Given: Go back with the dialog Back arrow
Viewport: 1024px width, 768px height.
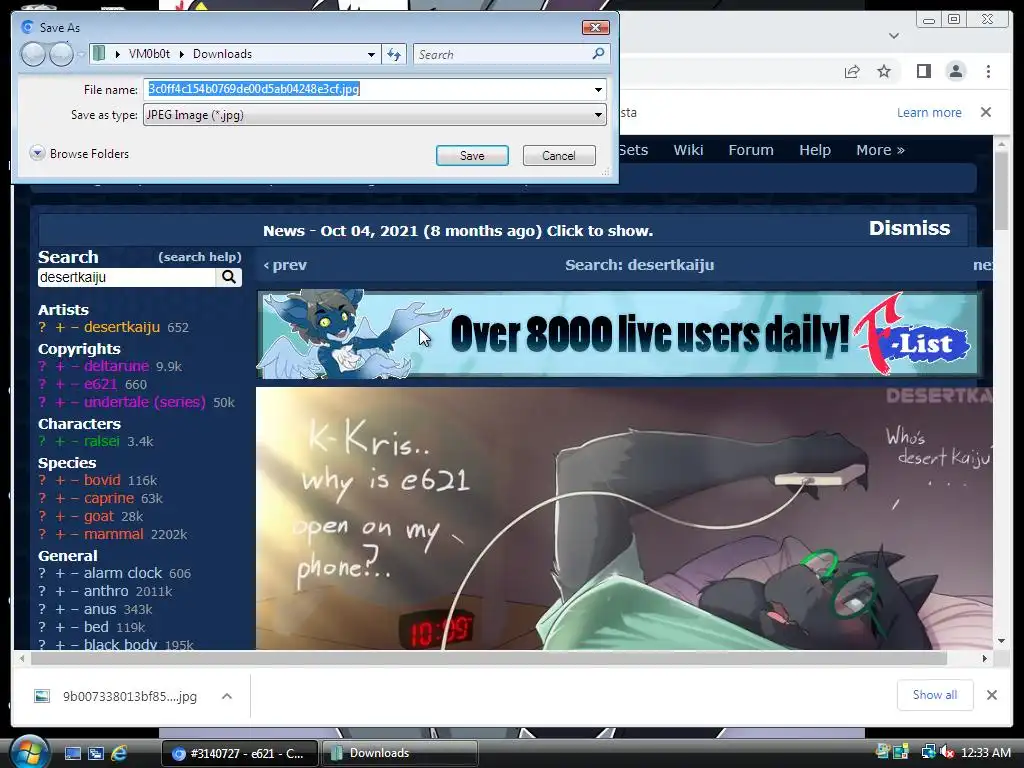Looking at the screenshot, I should (33, 54).
